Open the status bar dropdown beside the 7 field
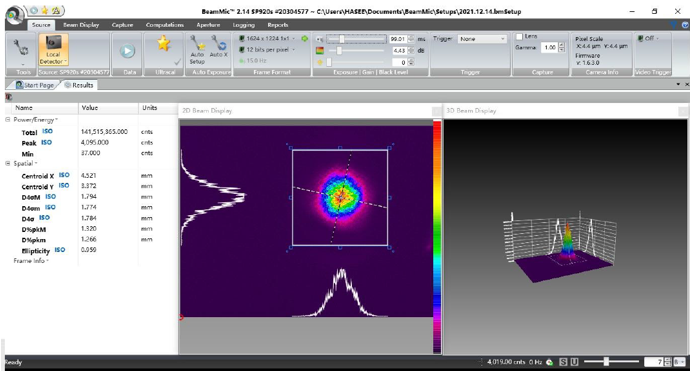The image size is (692, 371). 679,362
